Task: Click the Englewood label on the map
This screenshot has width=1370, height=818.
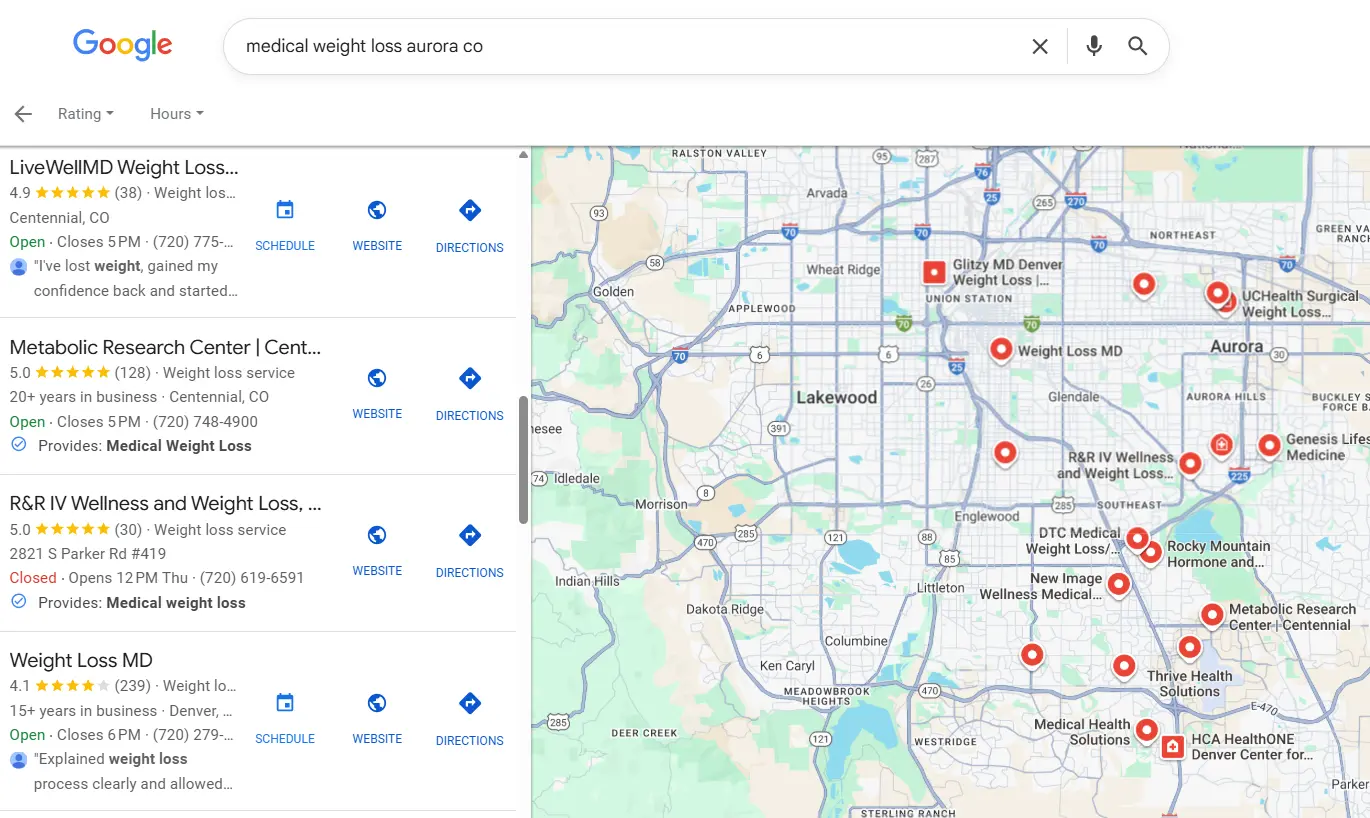Action: pyautogui.click(x=986, y=516)
